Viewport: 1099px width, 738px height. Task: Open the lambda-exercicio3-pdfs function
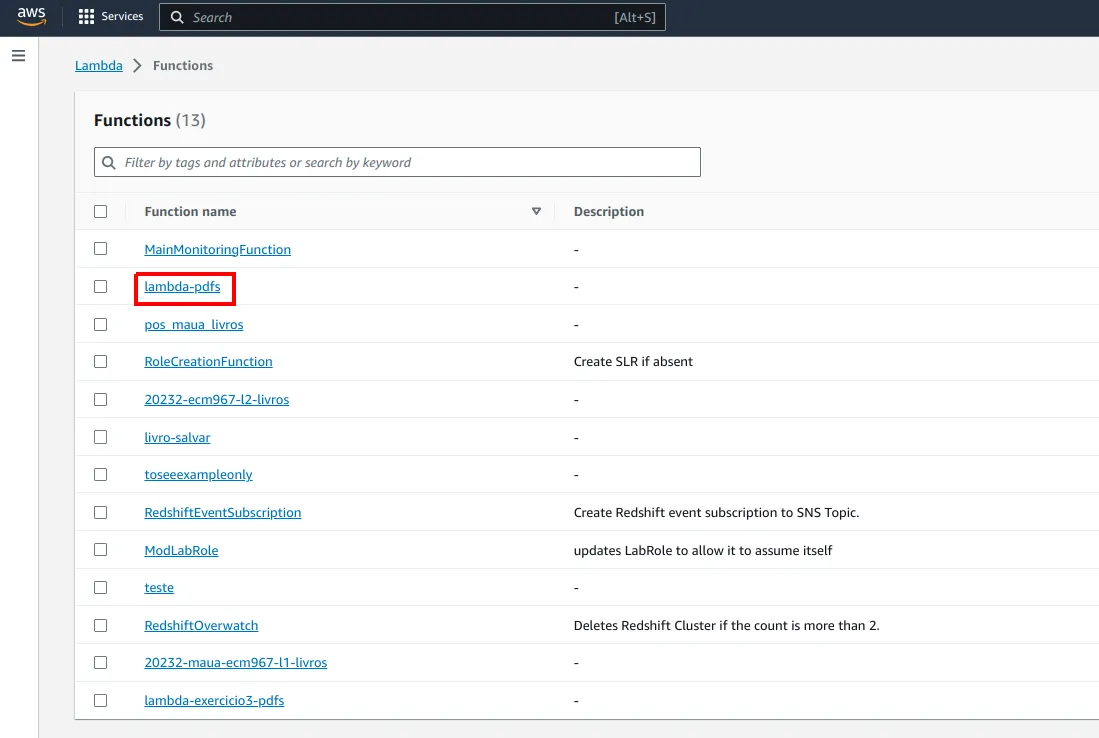214,700
